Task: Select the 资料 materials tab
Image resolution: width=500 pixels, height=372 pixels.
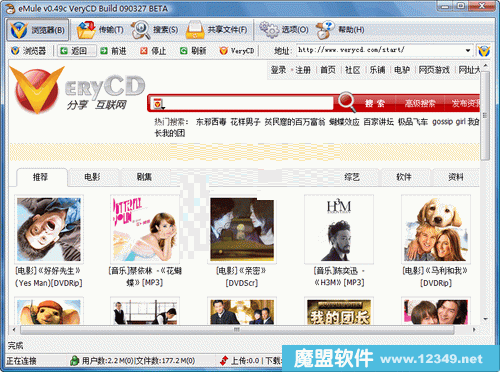Action: (456, 177)
